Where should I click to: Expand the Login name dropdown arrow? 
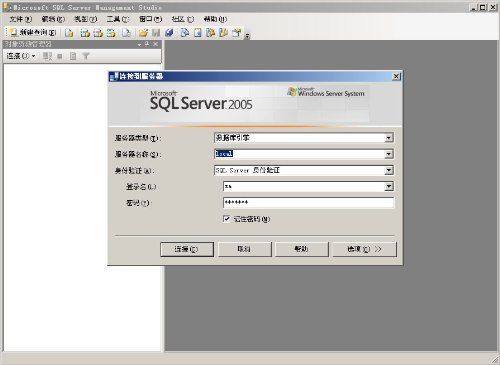(x=389, y=186)
